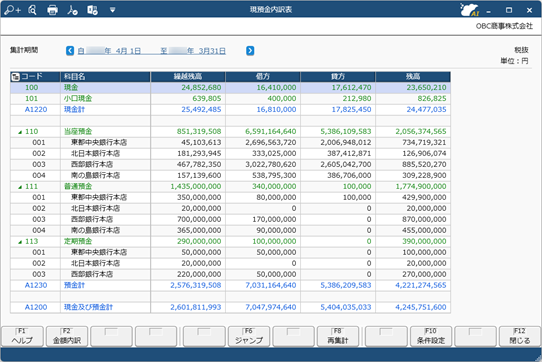Go to next period arrow
Viewport: 542px width, 362px height.
250,51
